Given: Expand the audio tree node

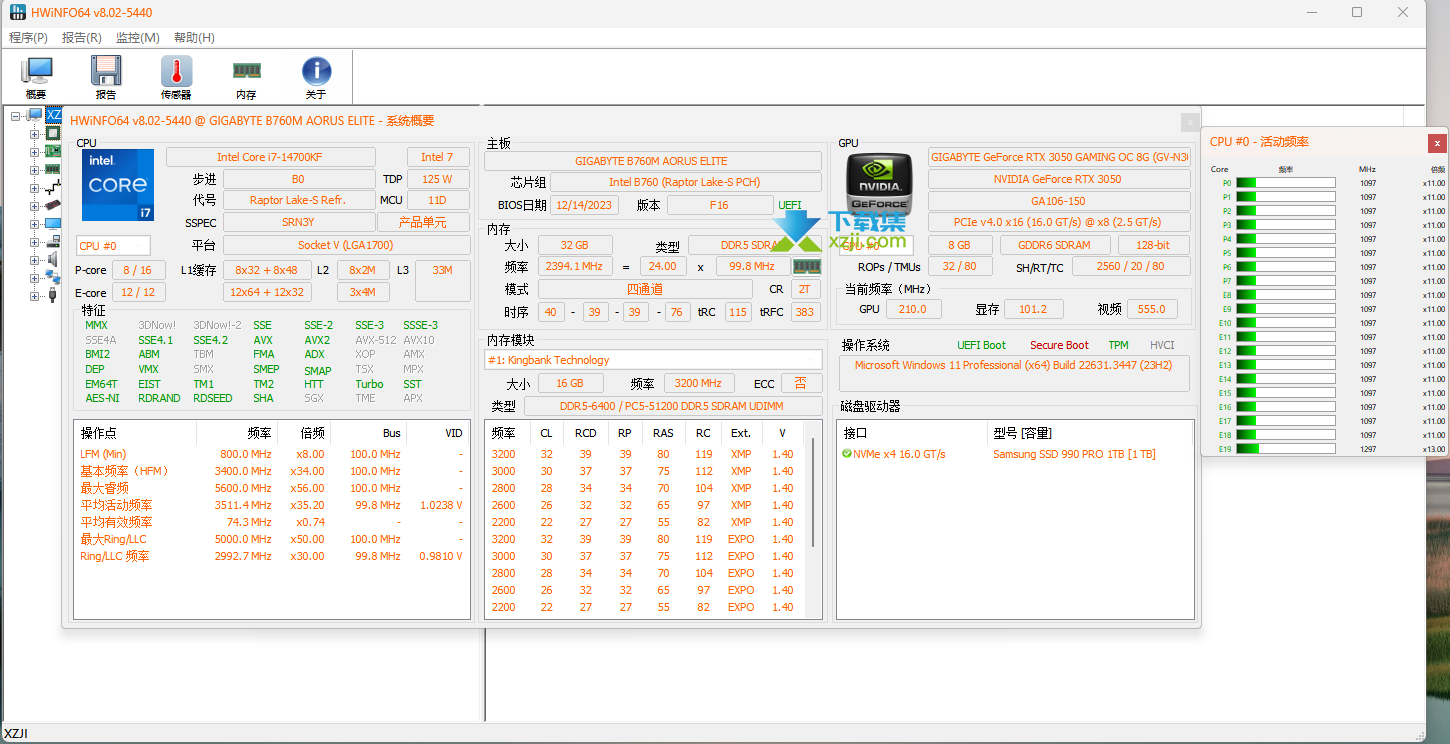Looking at the screenshot, I should [34, 260].
